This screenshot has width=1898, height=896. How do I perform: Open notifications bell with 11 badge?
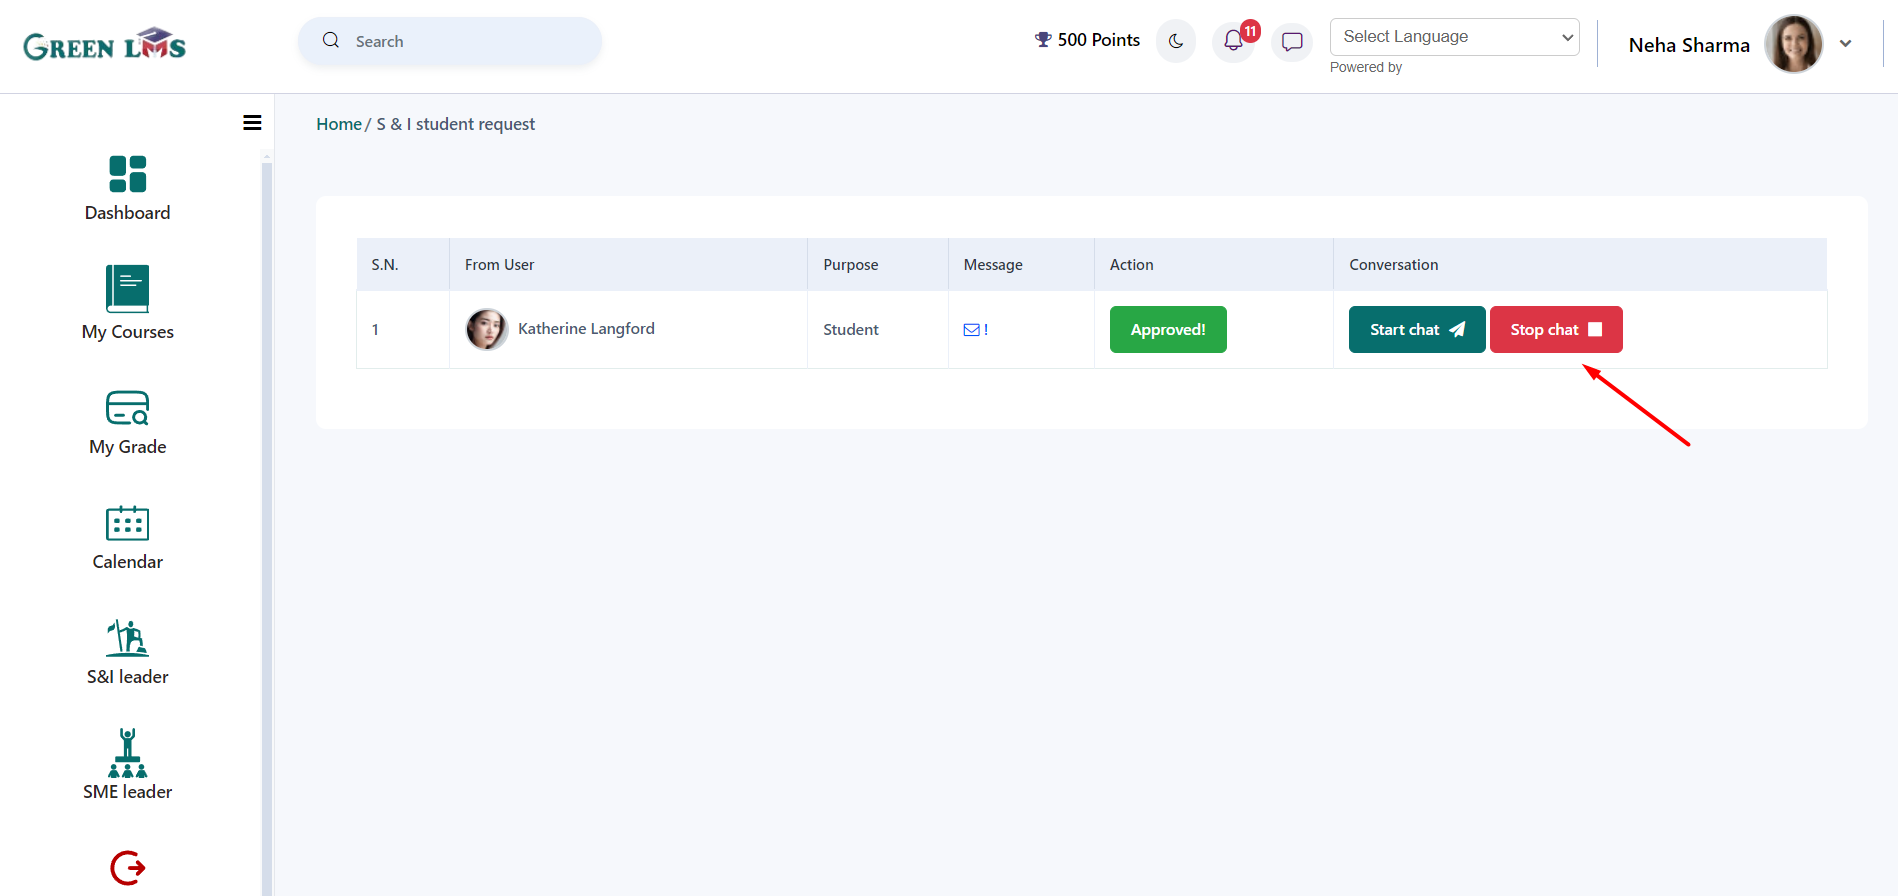pyautogui.click(x=1234, y=42)
